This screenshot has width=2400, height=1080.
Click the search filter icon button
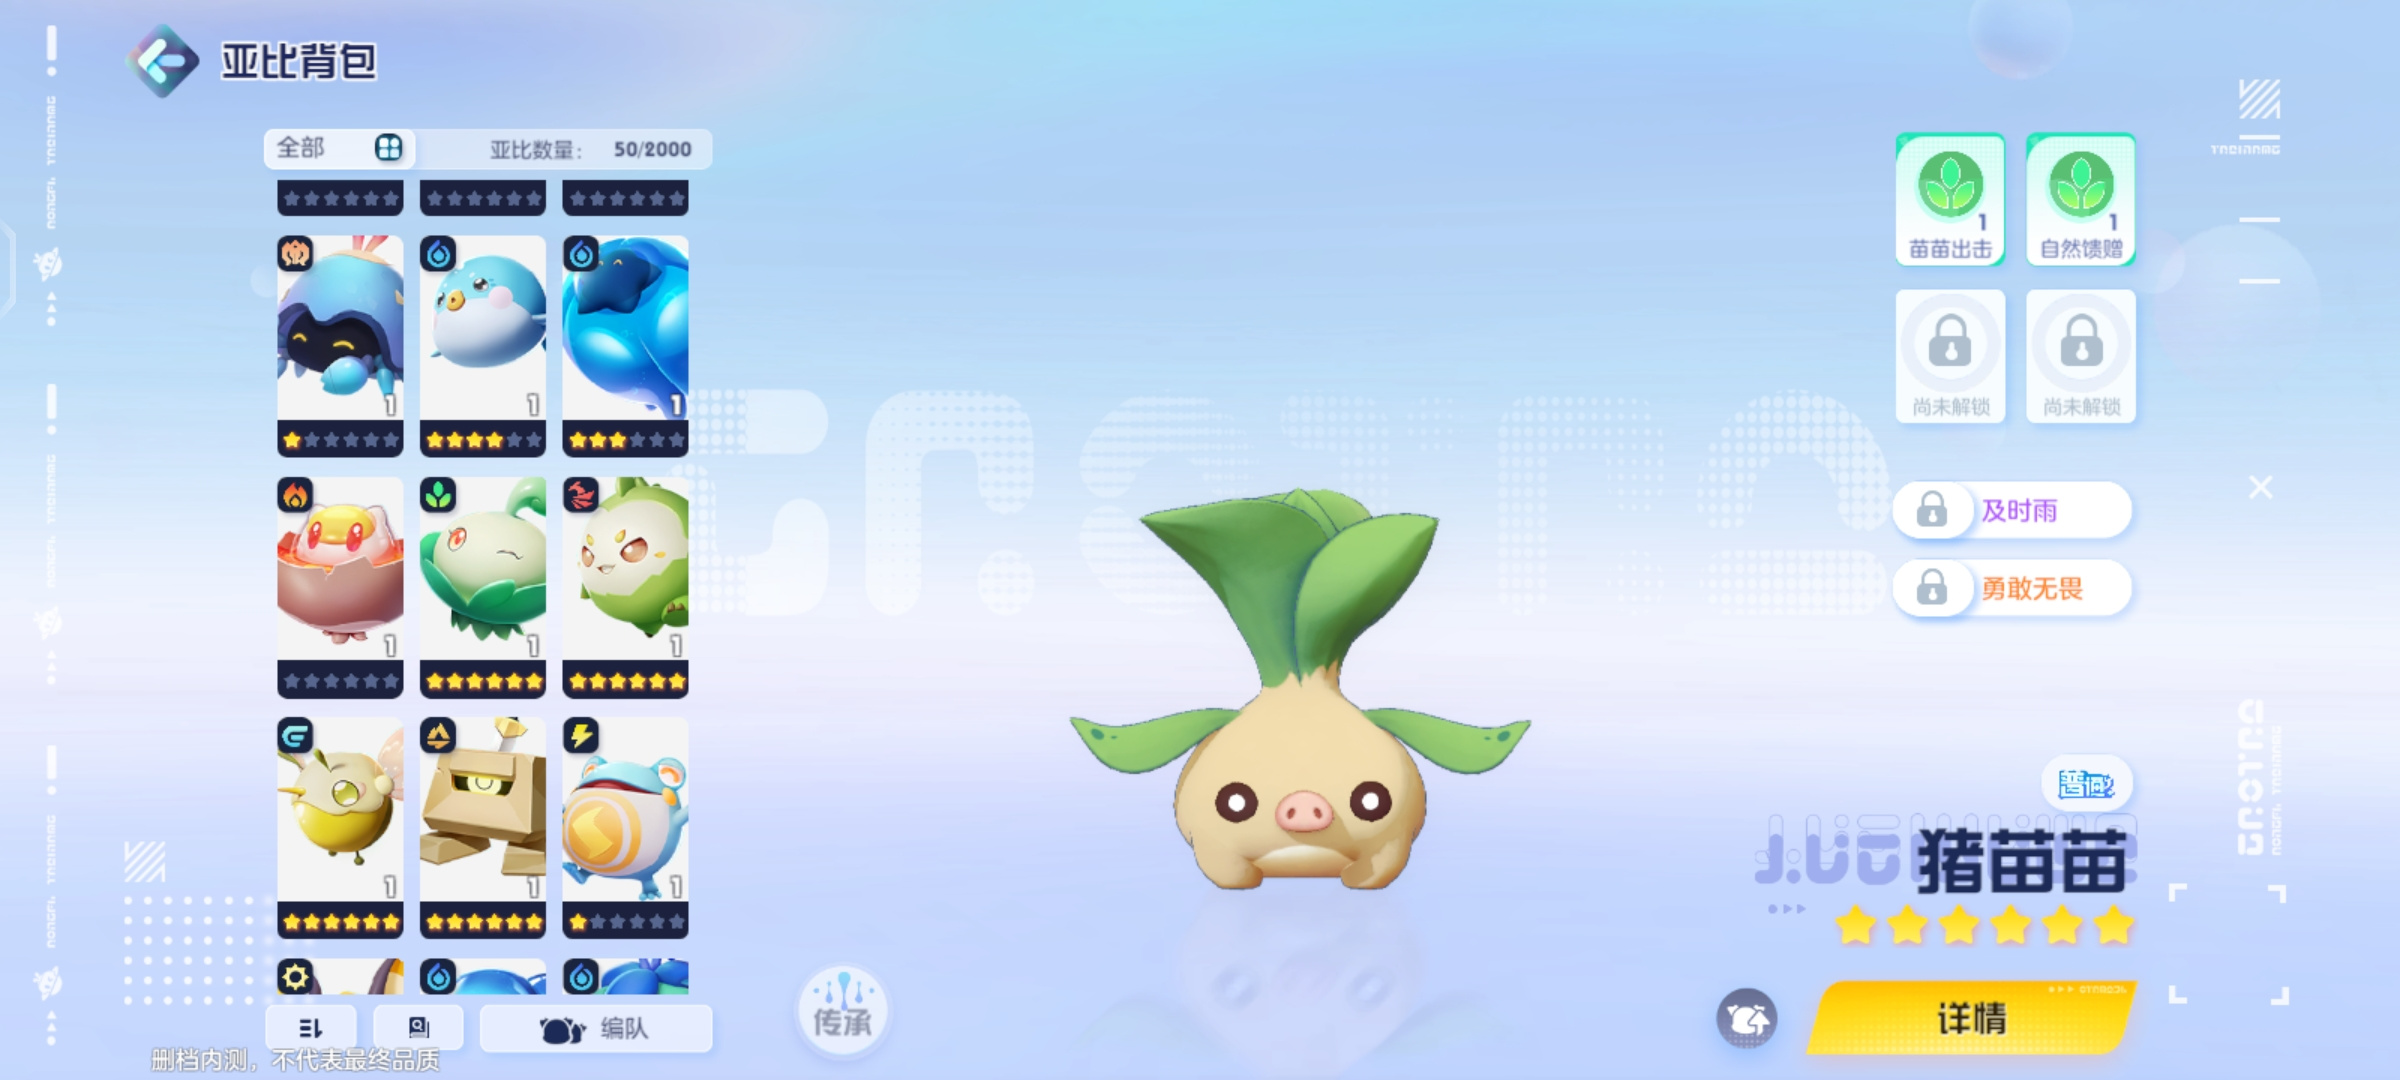[x=418, y=1028]
